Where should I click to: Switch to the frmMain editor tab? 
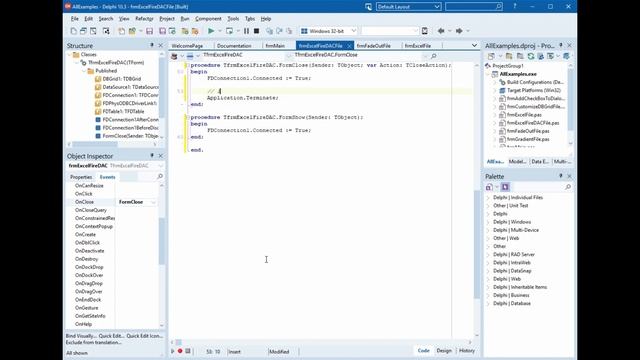pyautogui.click(x=275, y=46)
